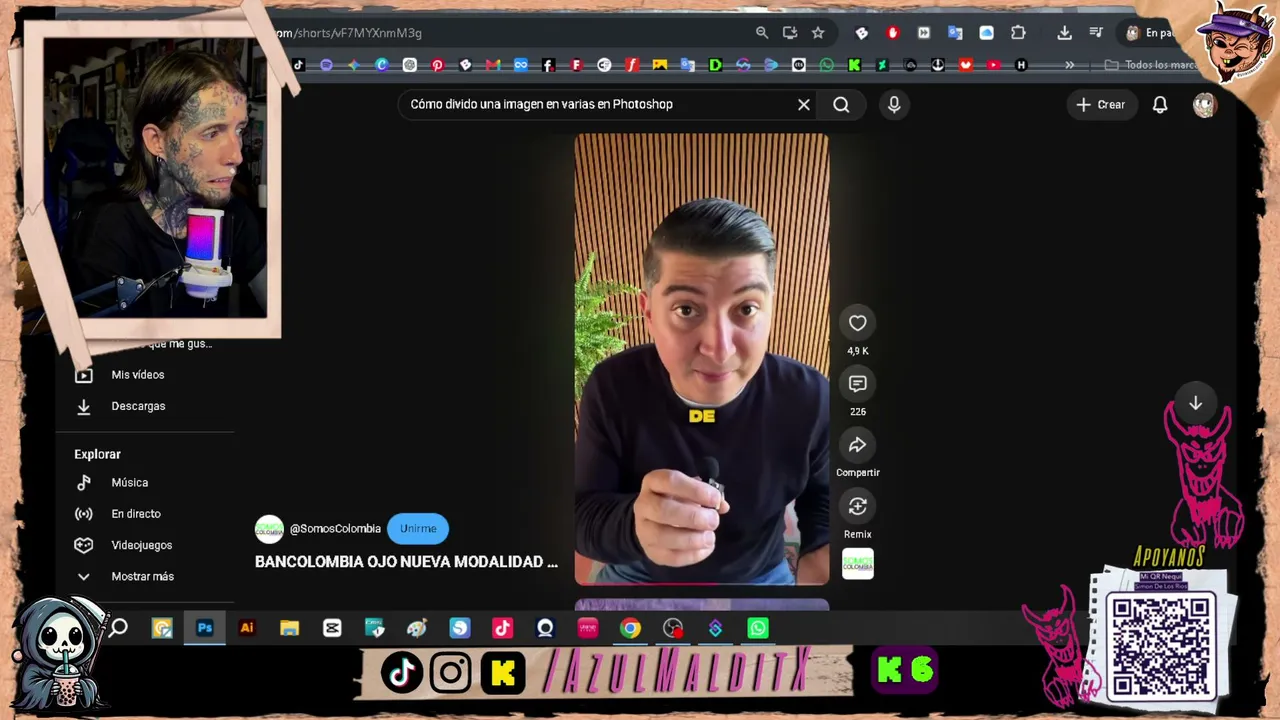Open Windows taskbar search

[119, 628]
